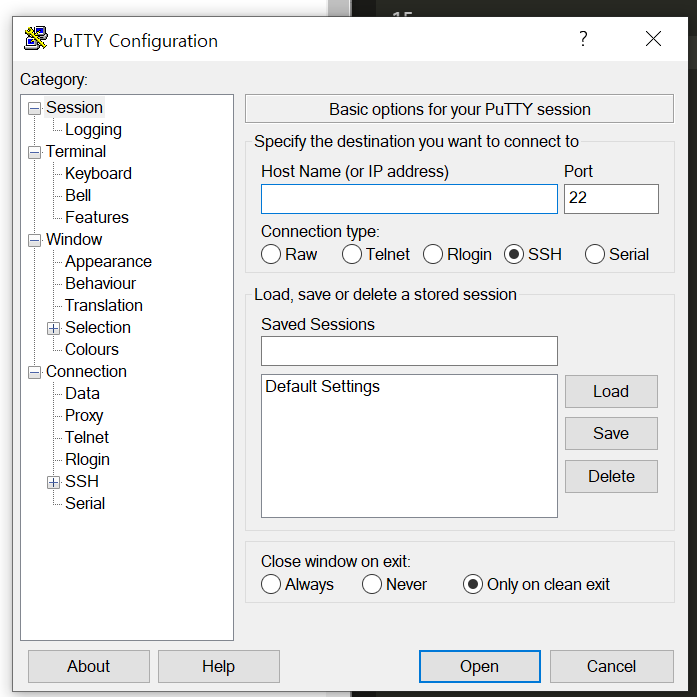Image resolution: width=697 pixels, height=697 pixels.
Task: Choose the Serial connection type
Action: click(x=595, y=254)
